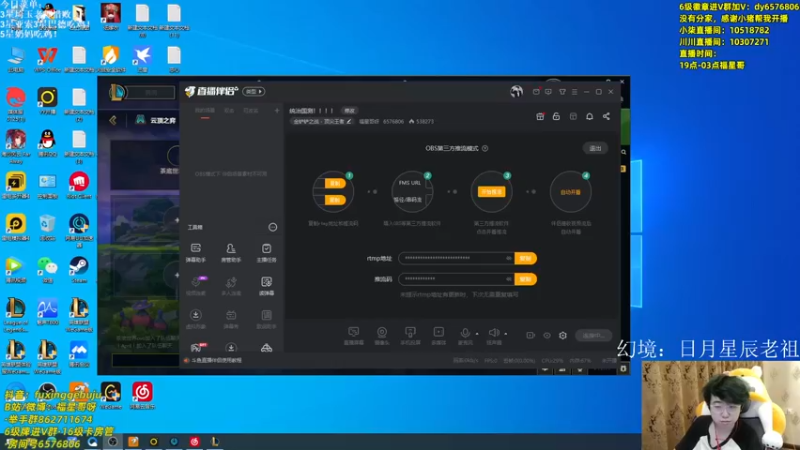Image resolution: width=800 pixels, height=450 pixels.
Task: Copy the rtmp address
Action: pos(525,258)
